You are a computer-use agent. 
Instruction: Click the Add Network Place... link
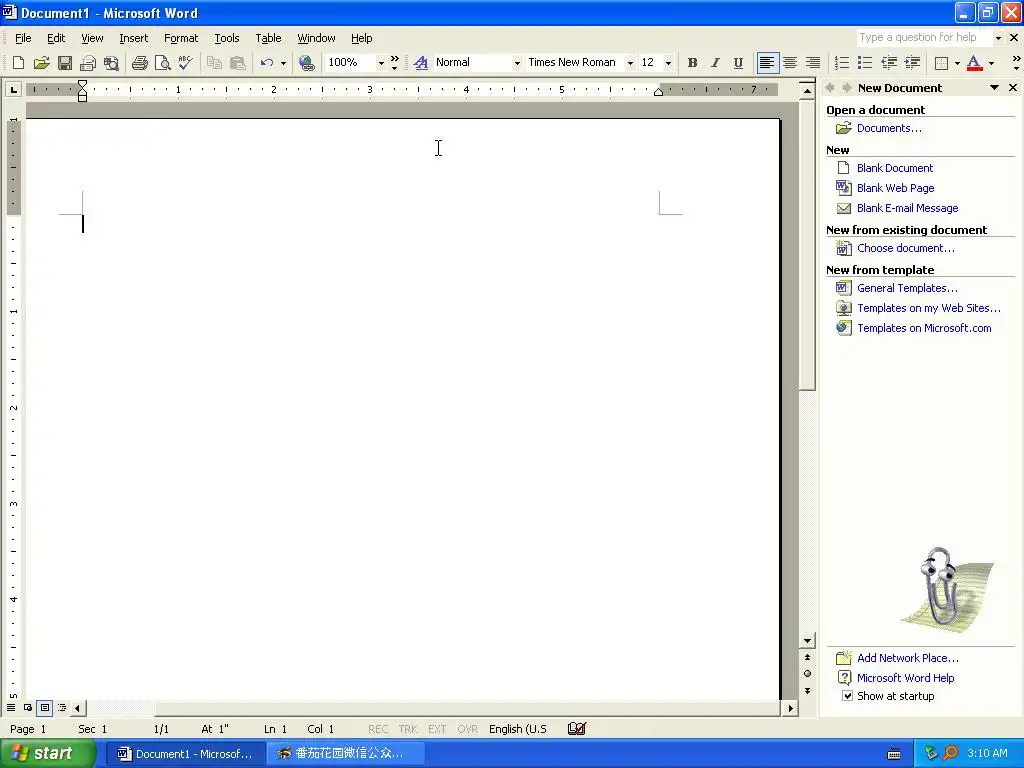pyautogui.click(x=908, y=658)
